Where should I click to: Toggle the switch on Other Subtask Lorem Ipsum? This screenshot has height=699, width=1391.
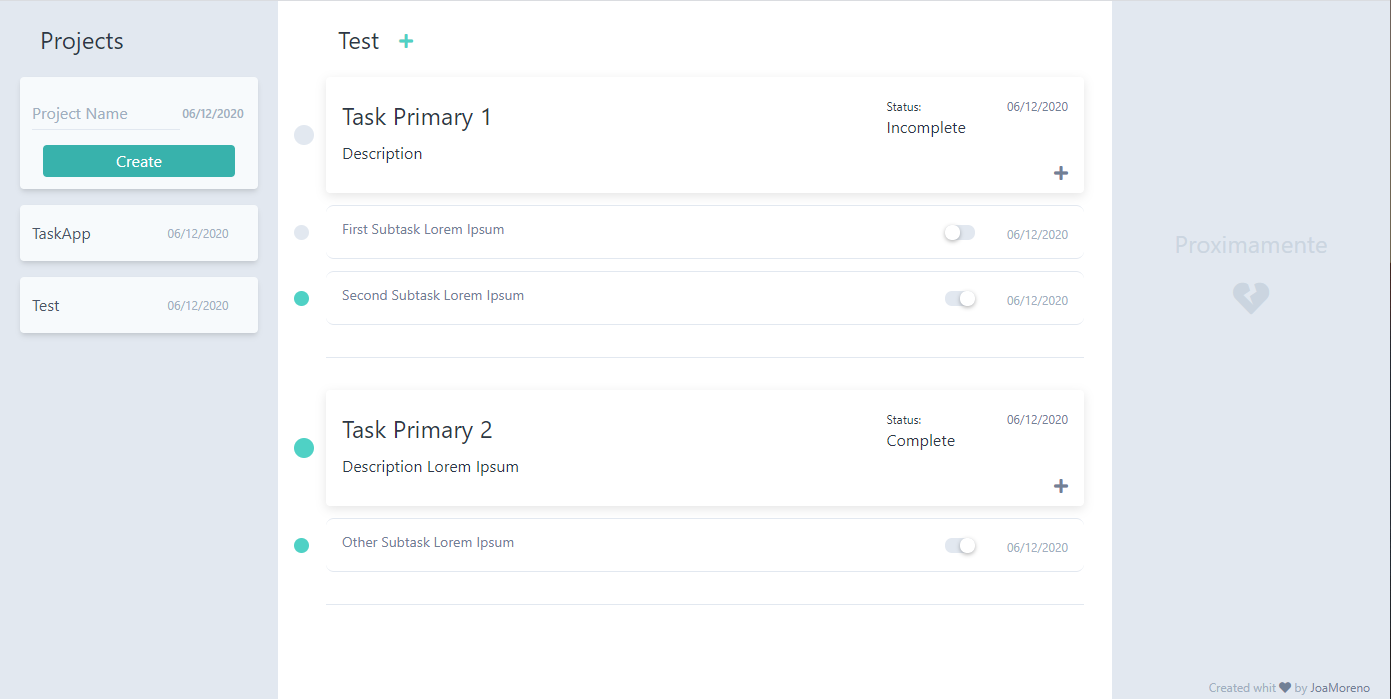point(960,545)
